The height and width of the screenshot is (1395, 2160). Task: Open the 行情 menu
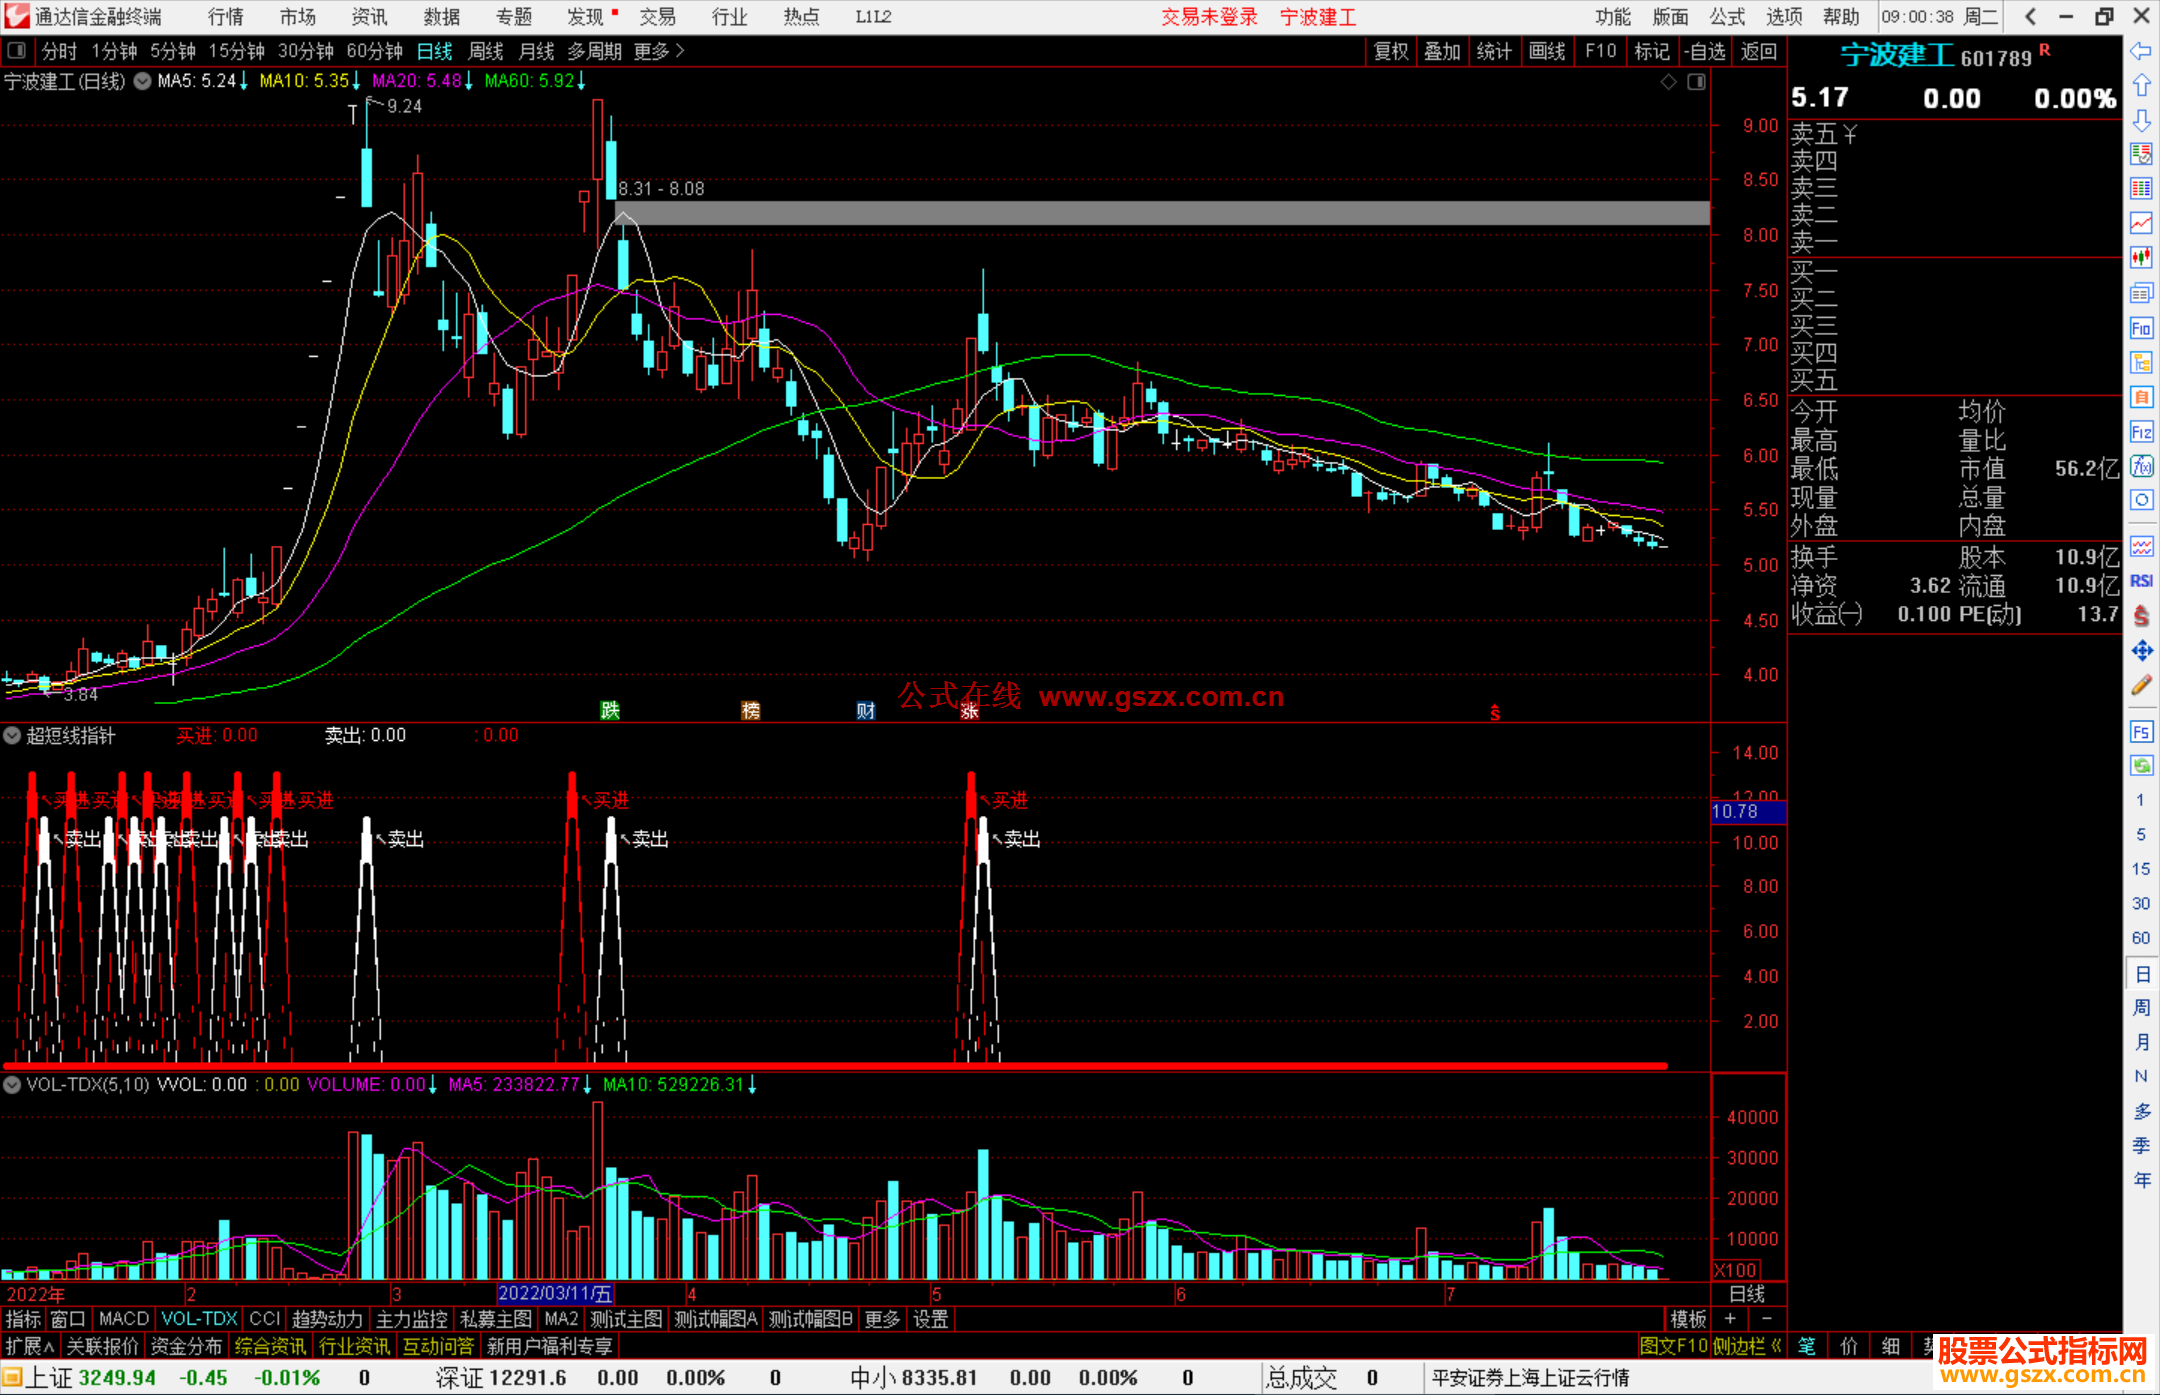click(x=226, y=17)
